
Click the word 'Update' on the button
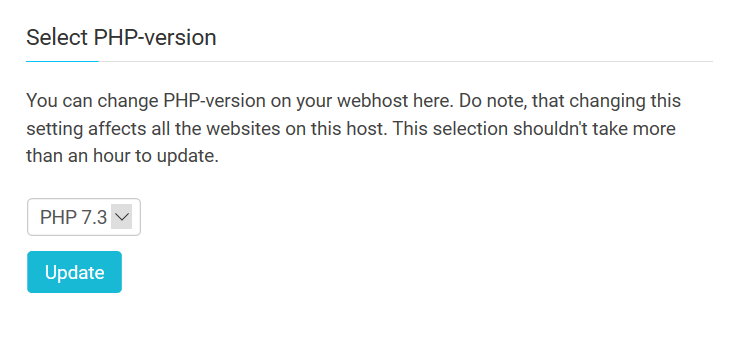click(75, 272)
